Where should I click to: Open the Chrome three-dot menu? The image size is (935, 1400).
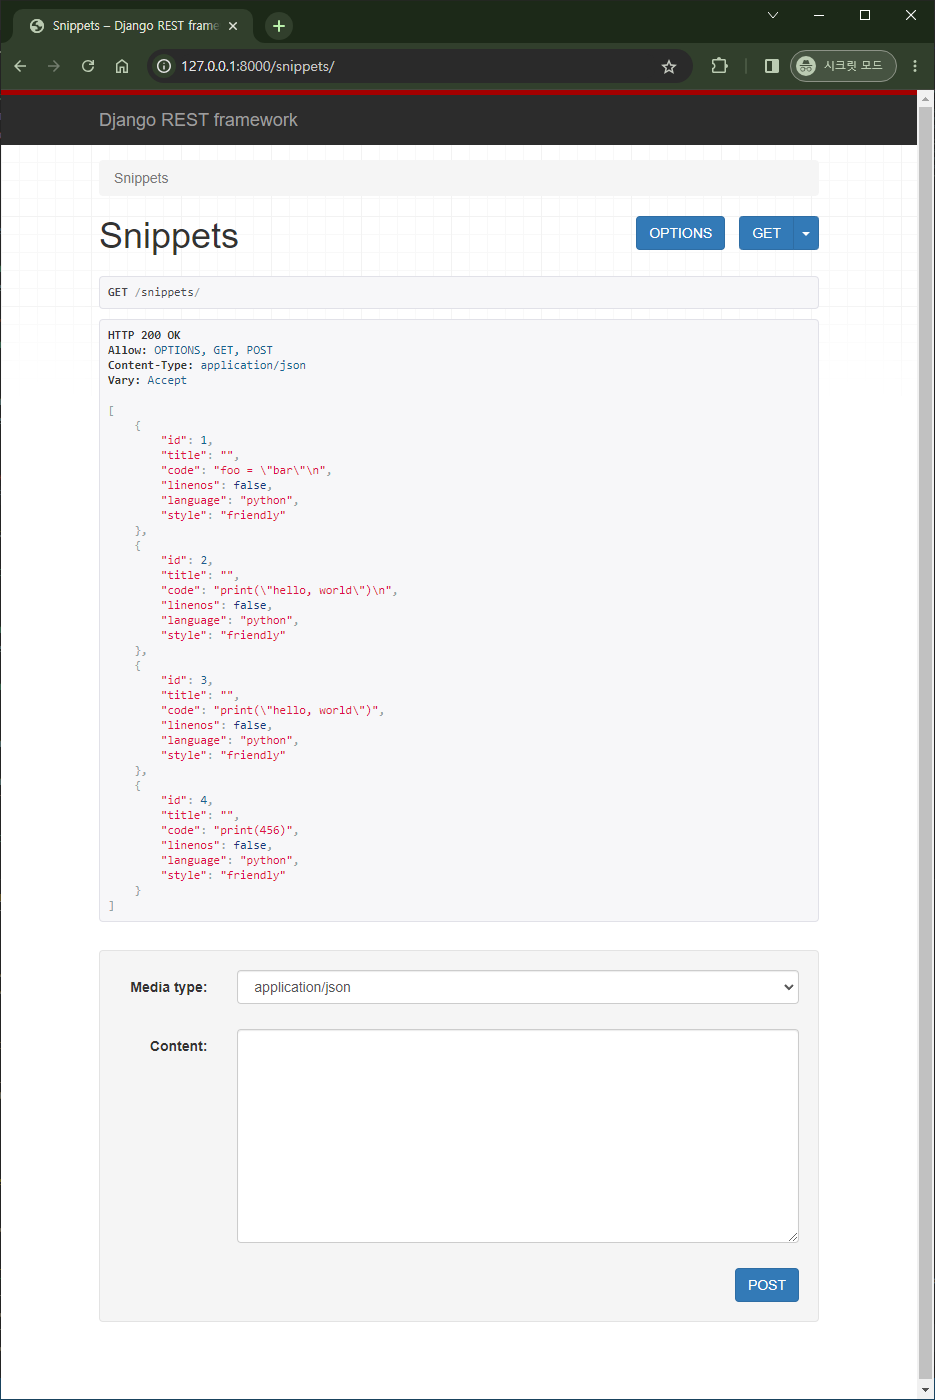point(915,66)
